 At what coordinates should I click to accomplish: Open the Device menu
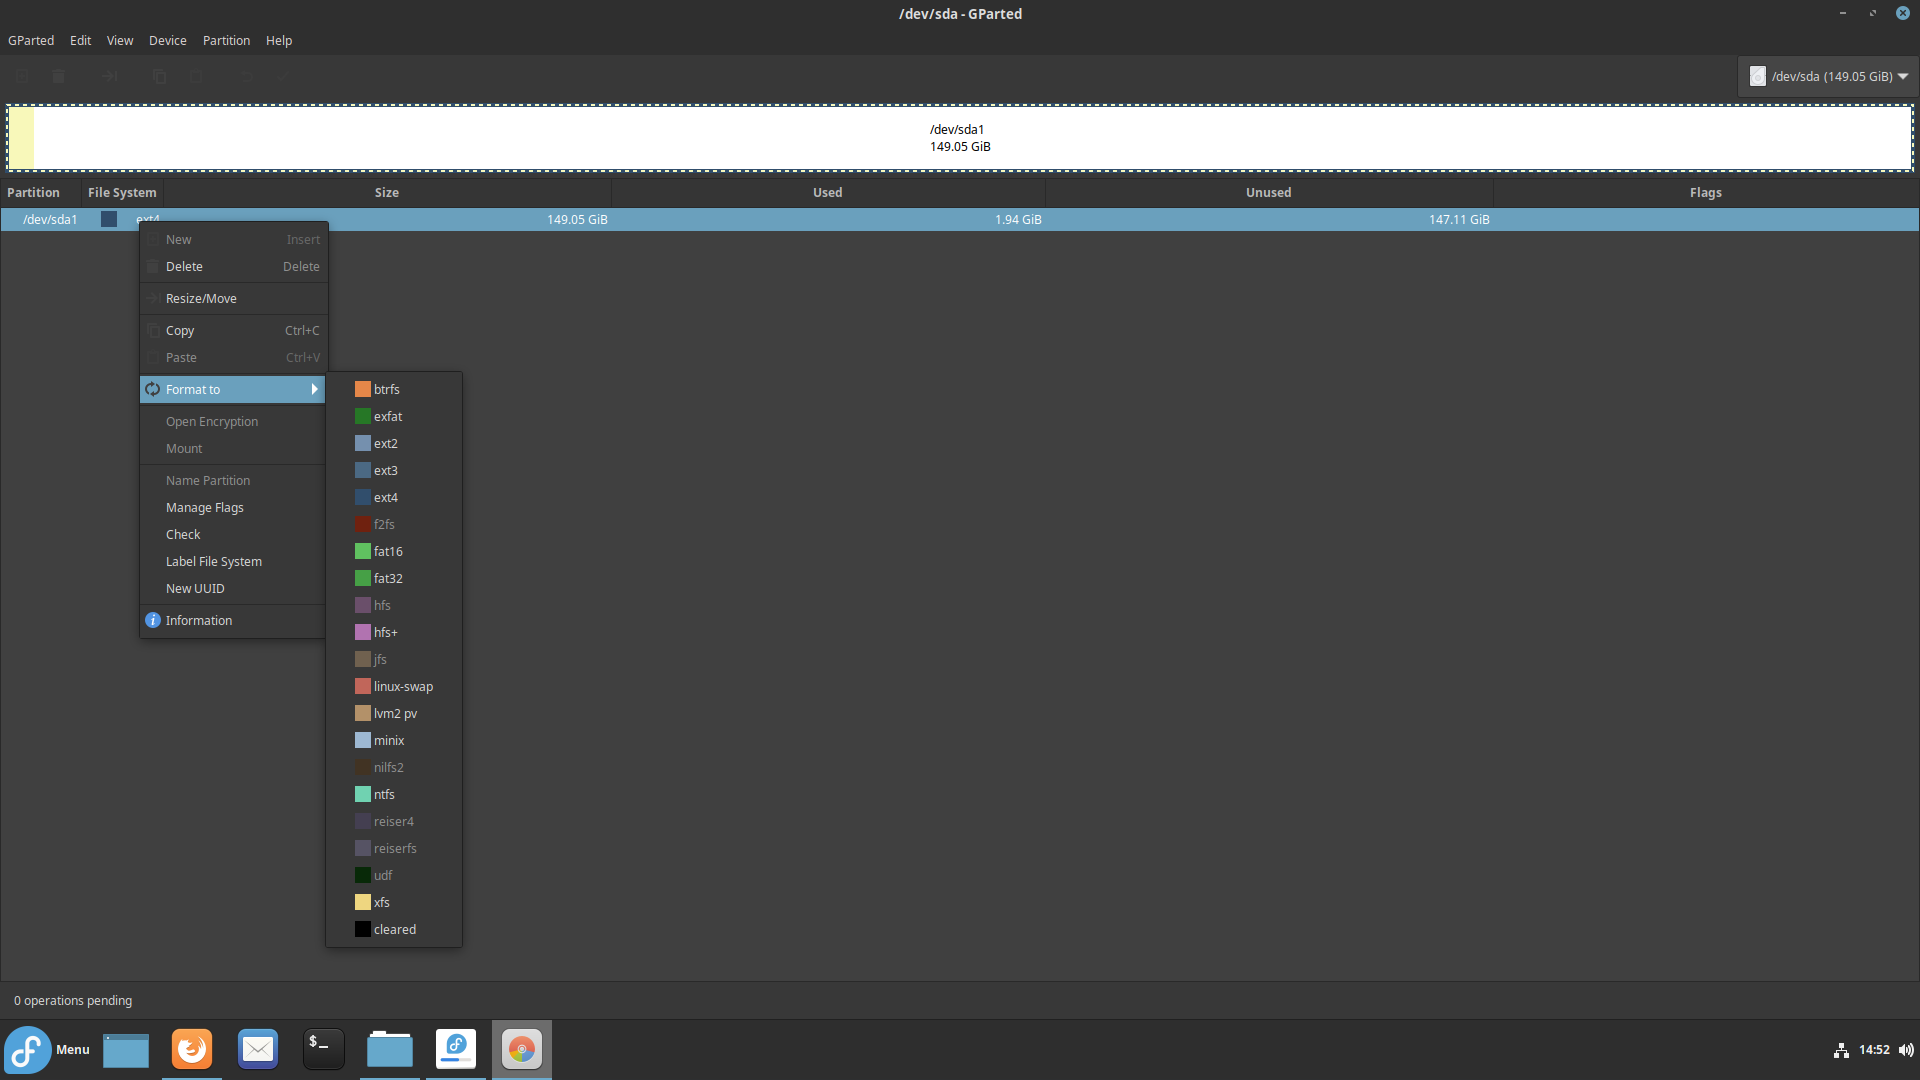pos(168,41)
